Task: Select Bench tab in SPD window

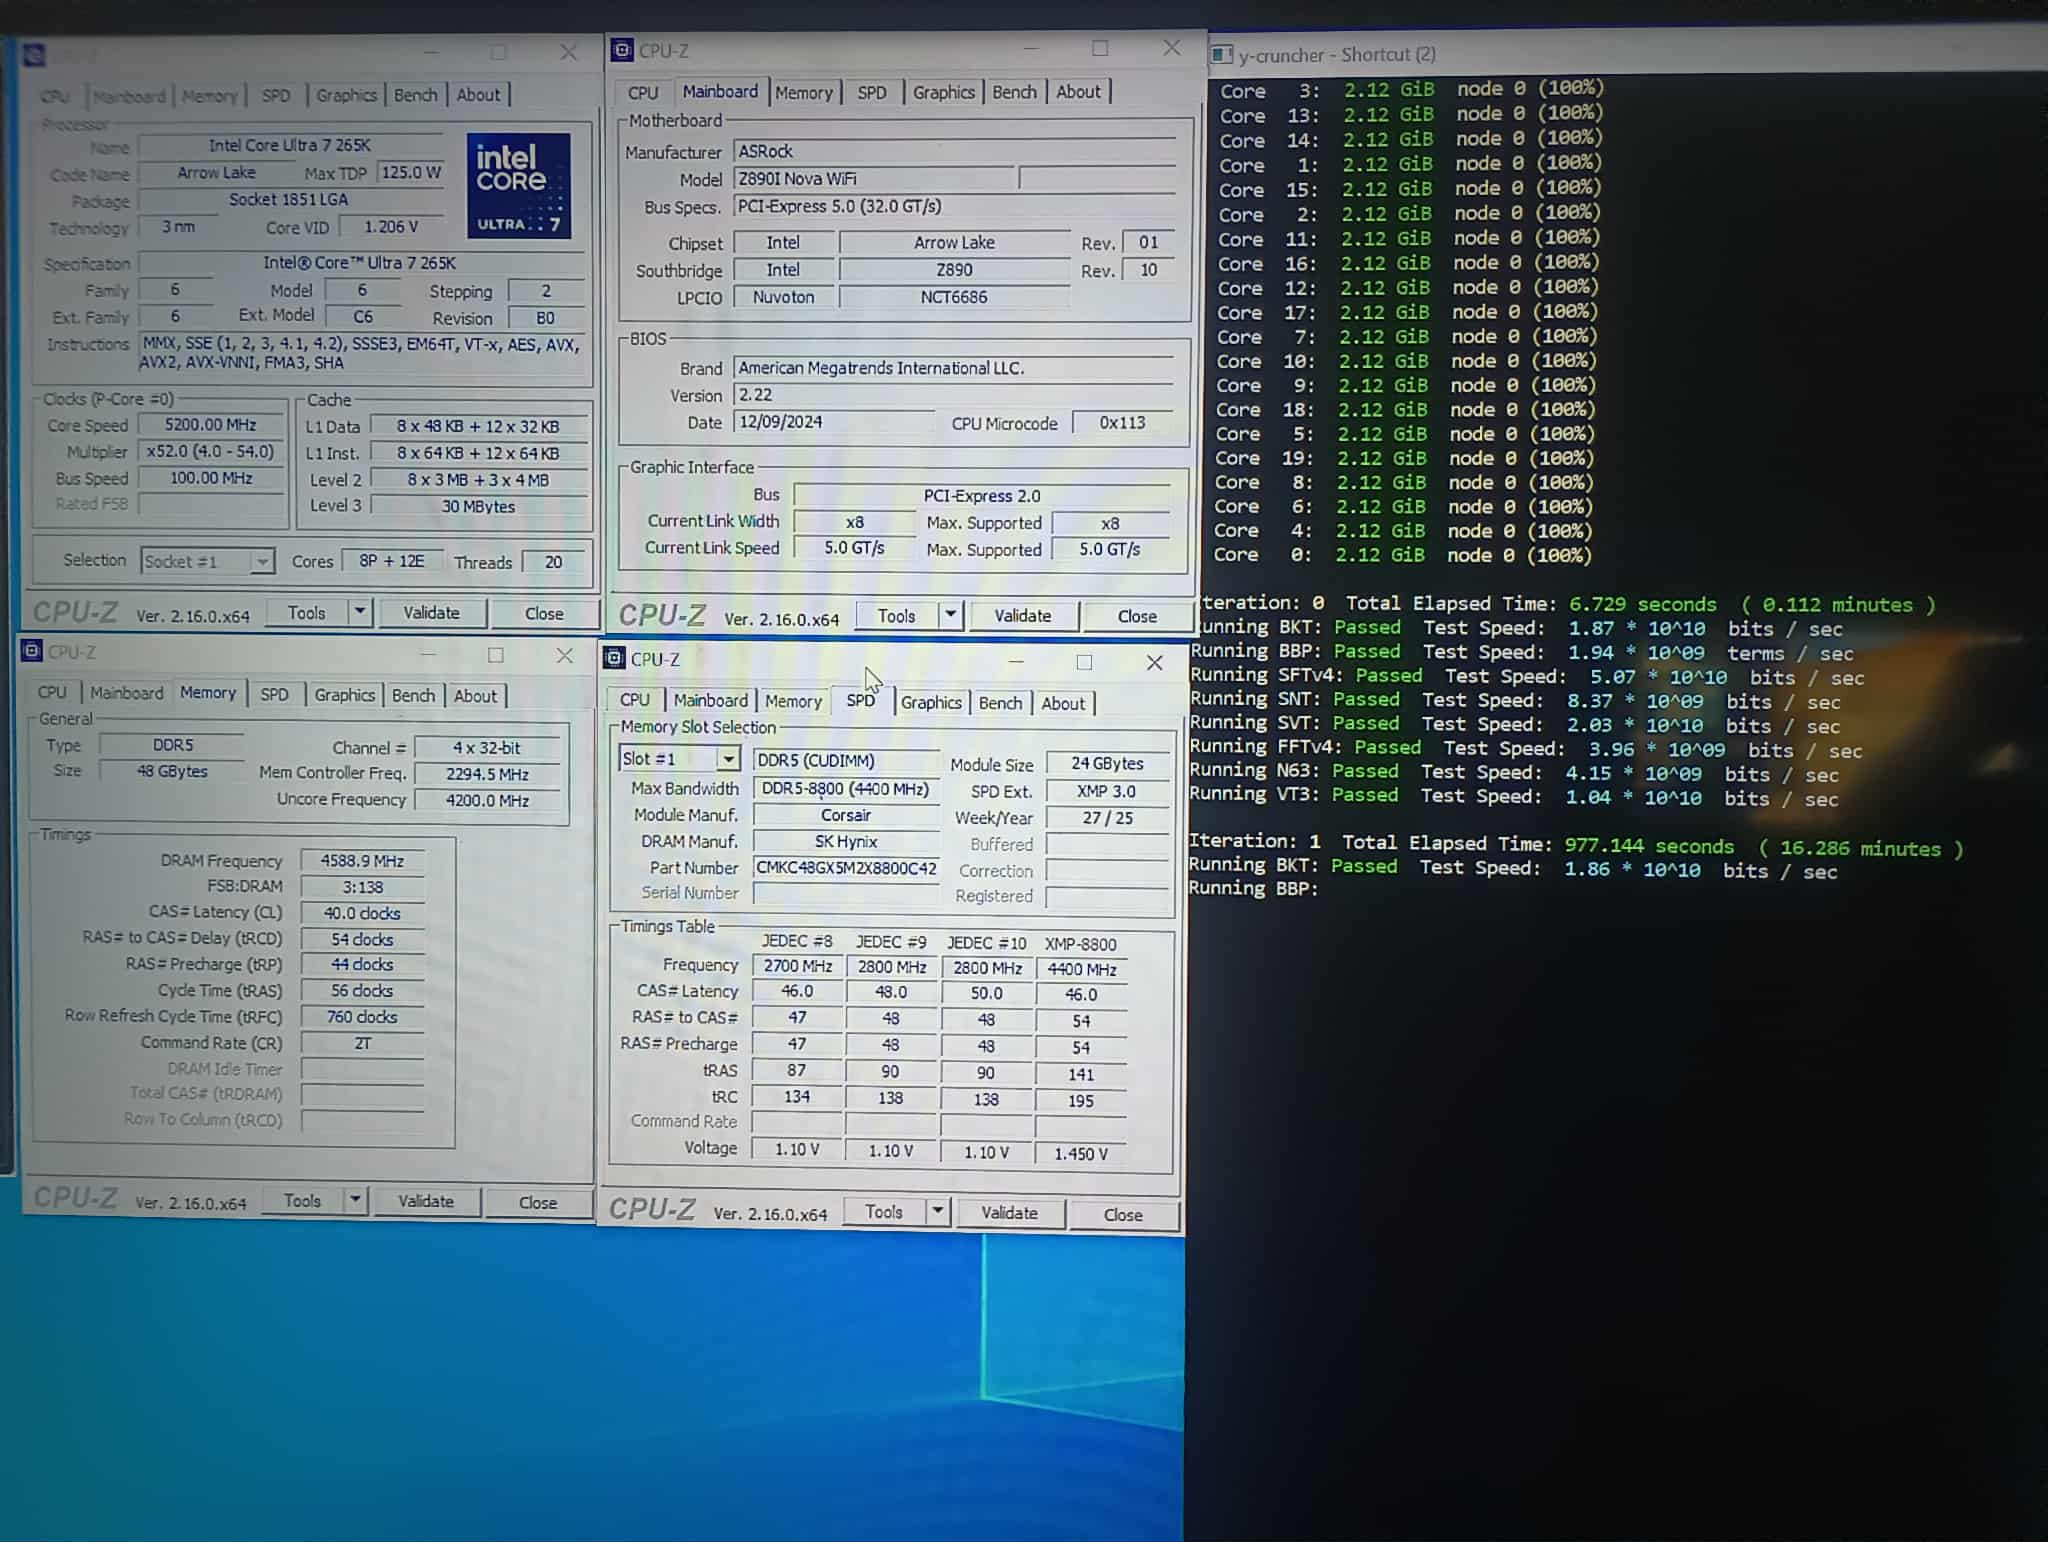Action: (x=1000, y=703)
